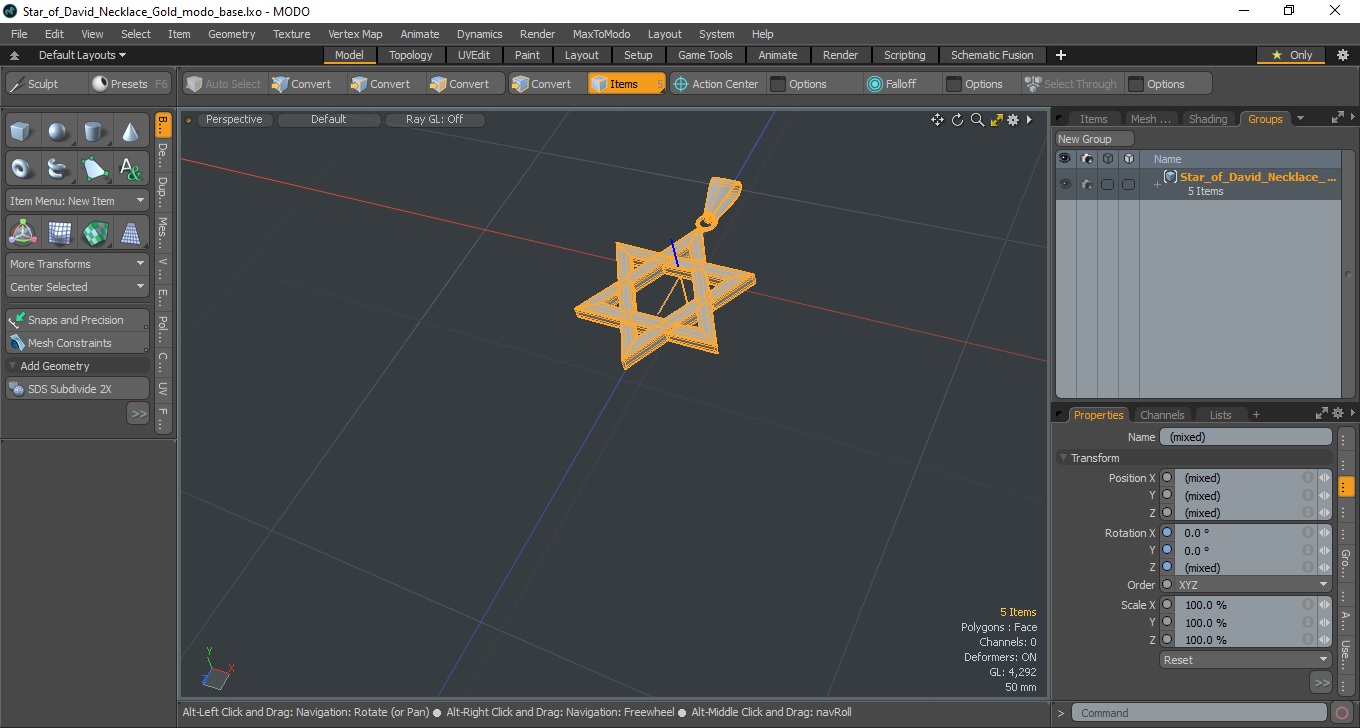
Task: Select the Bend deform grid icon
Action: click(59, 233)
